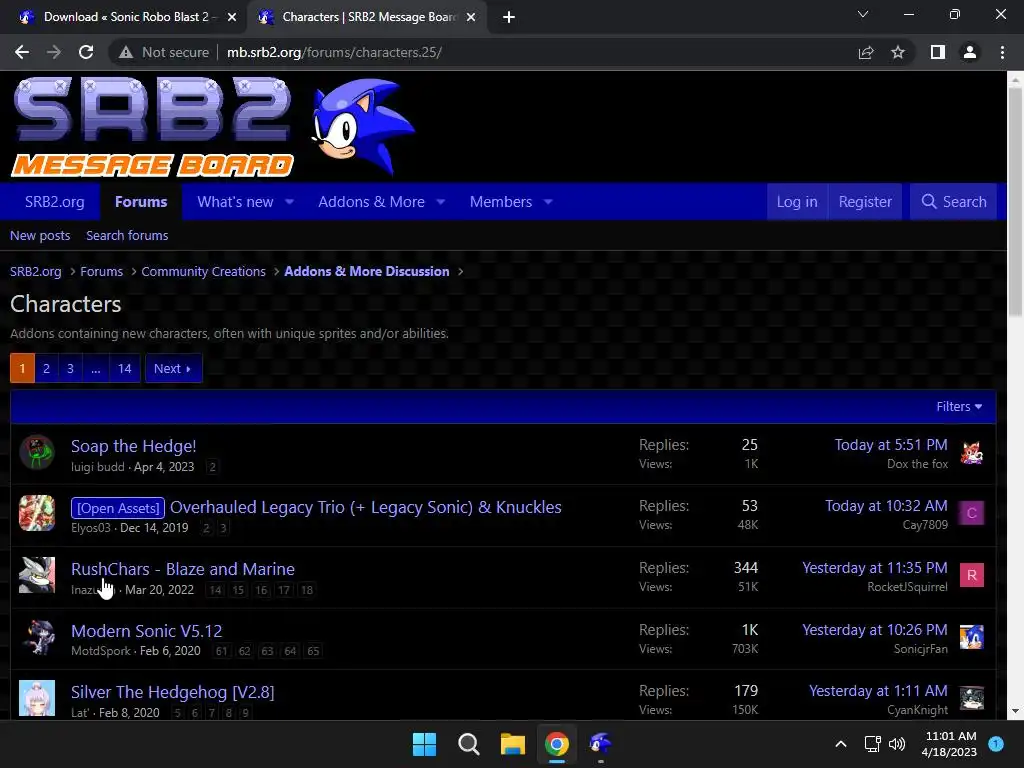Image resolution: width=1024 pixels, height=768 pixels.
Task: Click the Register button
Action: click(865, 202)
